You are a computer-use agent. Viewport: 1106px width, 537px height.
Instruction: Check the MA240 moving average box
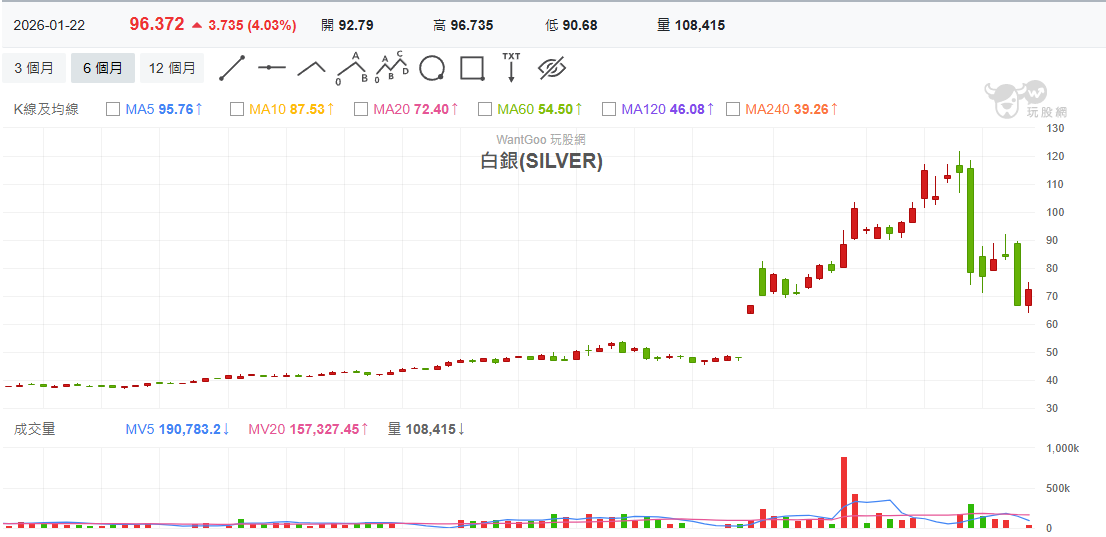pos(733,109)
